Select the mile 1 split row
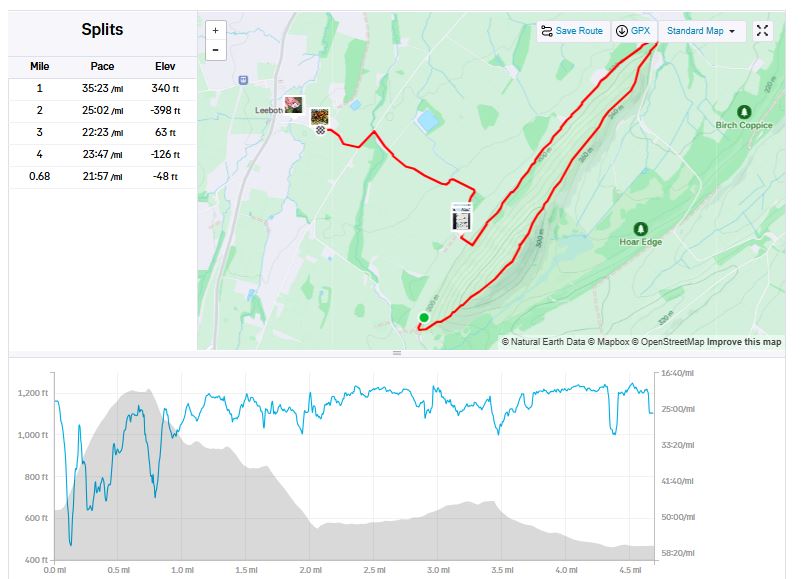805x579 pixels. (x=102, y=88)
